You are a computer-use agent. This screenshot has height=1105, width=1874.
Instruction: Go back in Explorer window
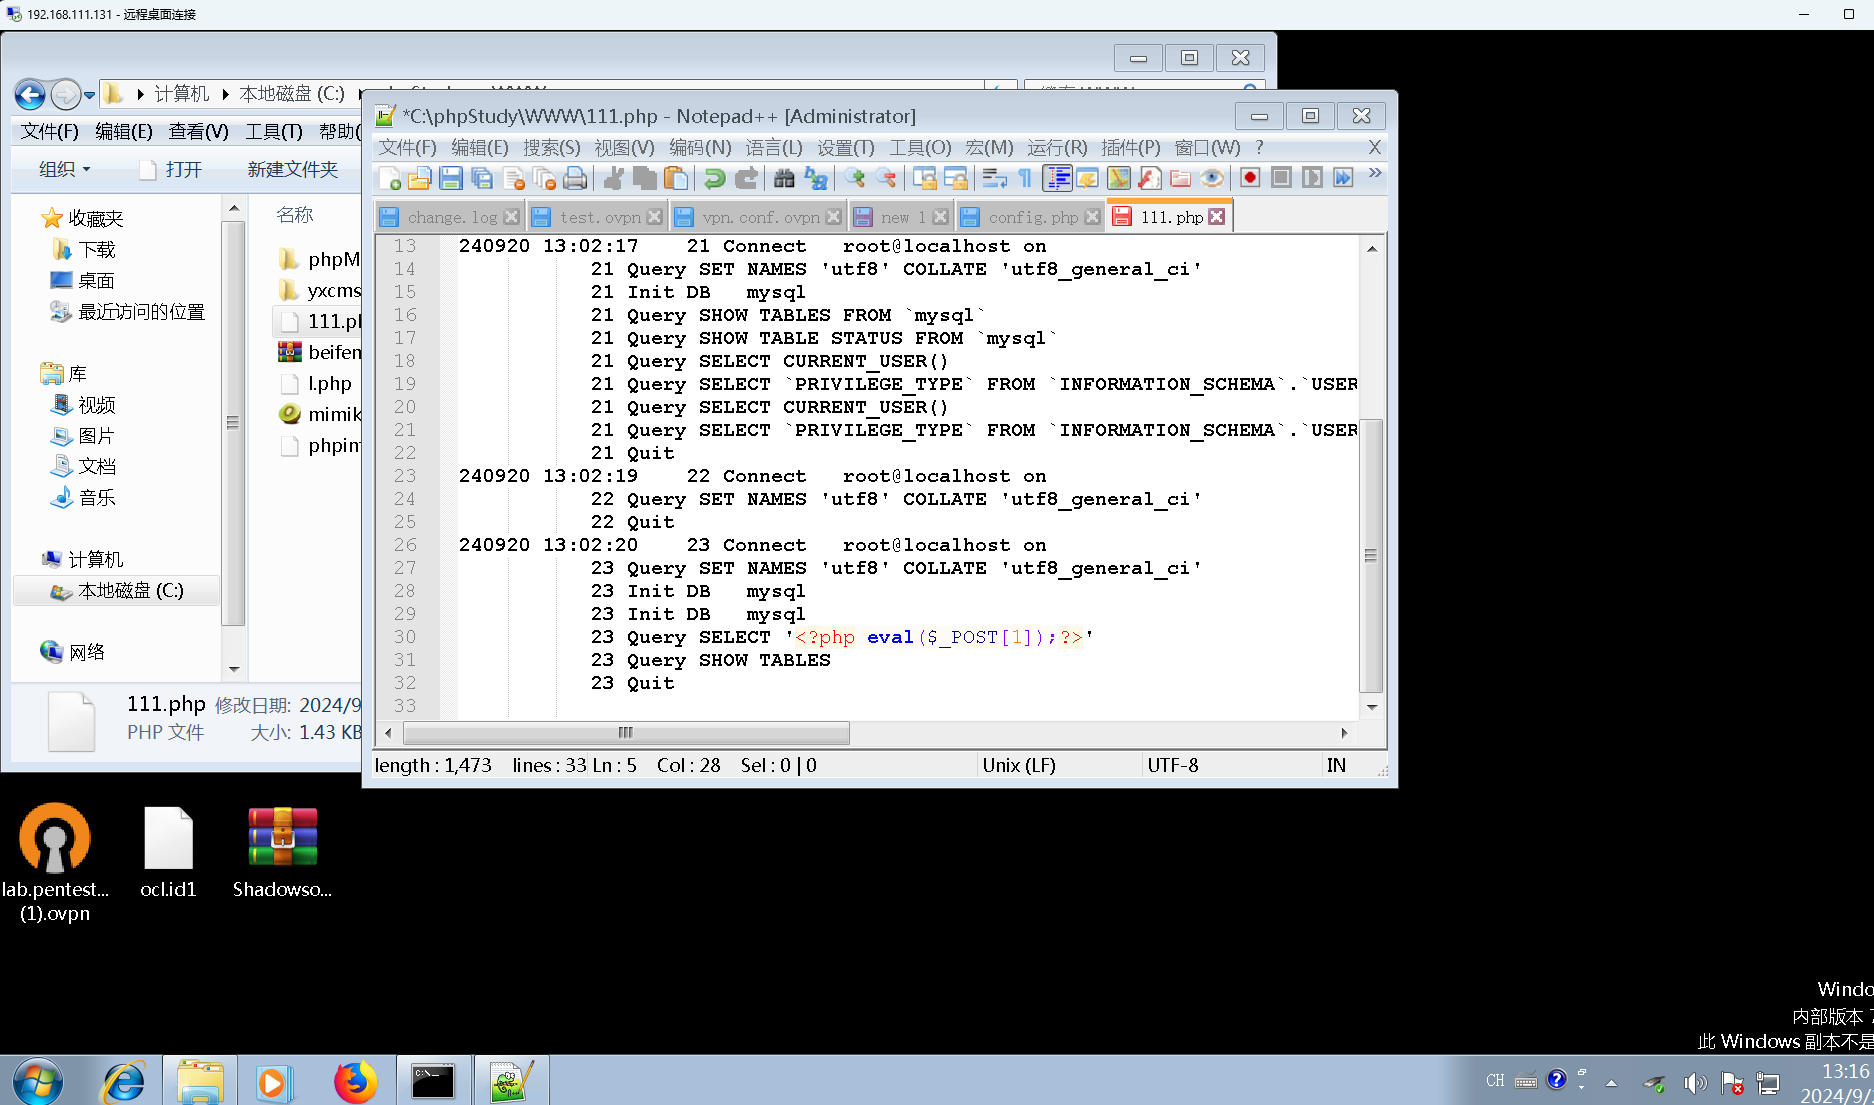[x=30, y=94]
